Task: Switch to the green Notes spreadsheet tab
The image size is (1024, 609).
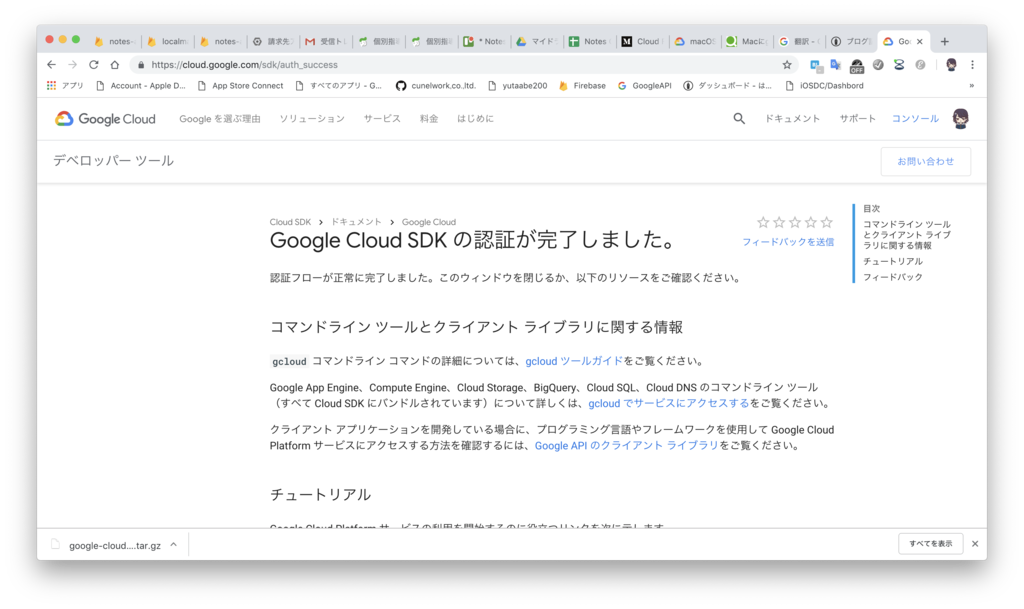Action: coord(589,41)
